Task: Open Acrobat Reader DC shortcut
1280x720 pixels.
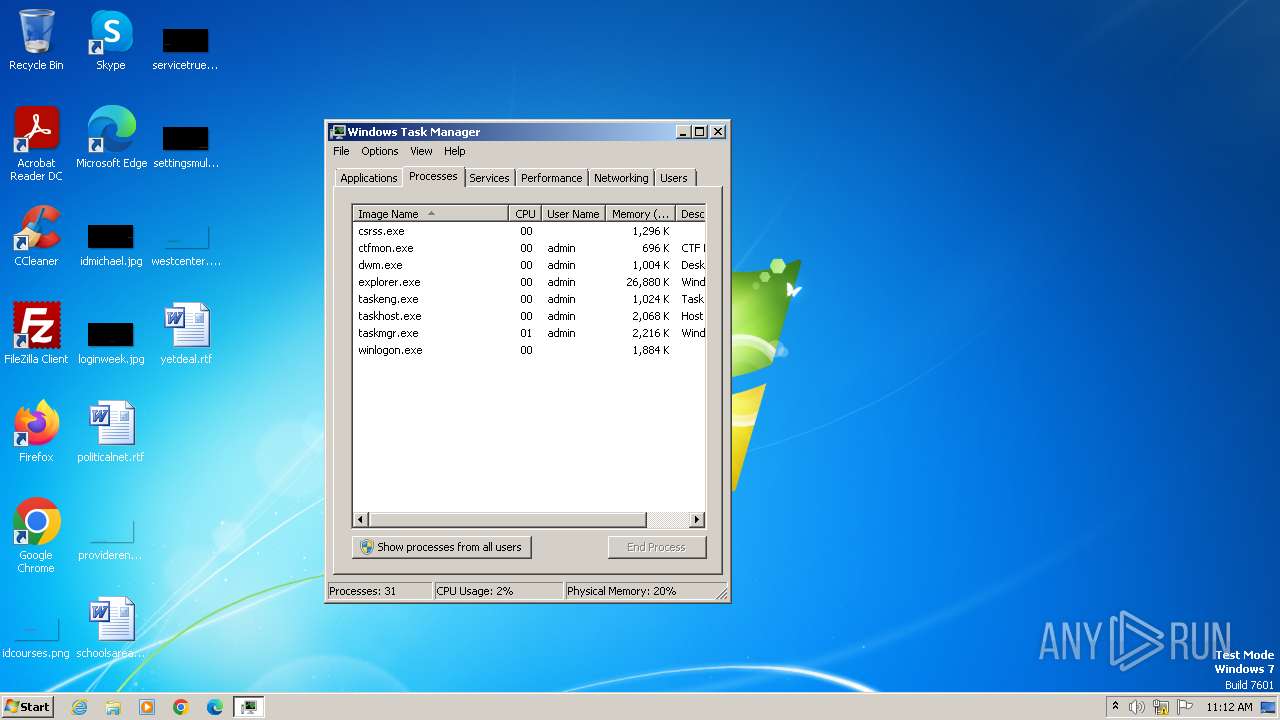Action: (x=36, y=143)
